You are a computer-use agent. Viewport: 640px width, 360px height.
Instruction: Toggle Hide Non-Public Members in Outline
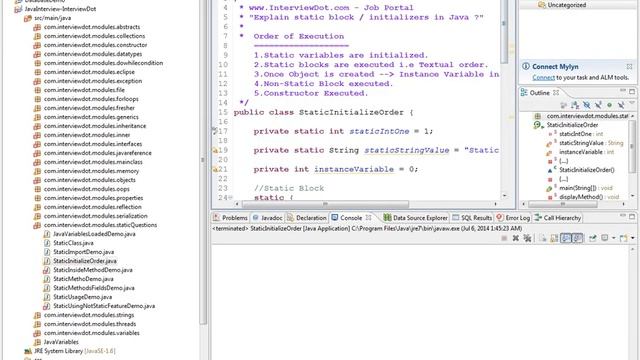609,105
